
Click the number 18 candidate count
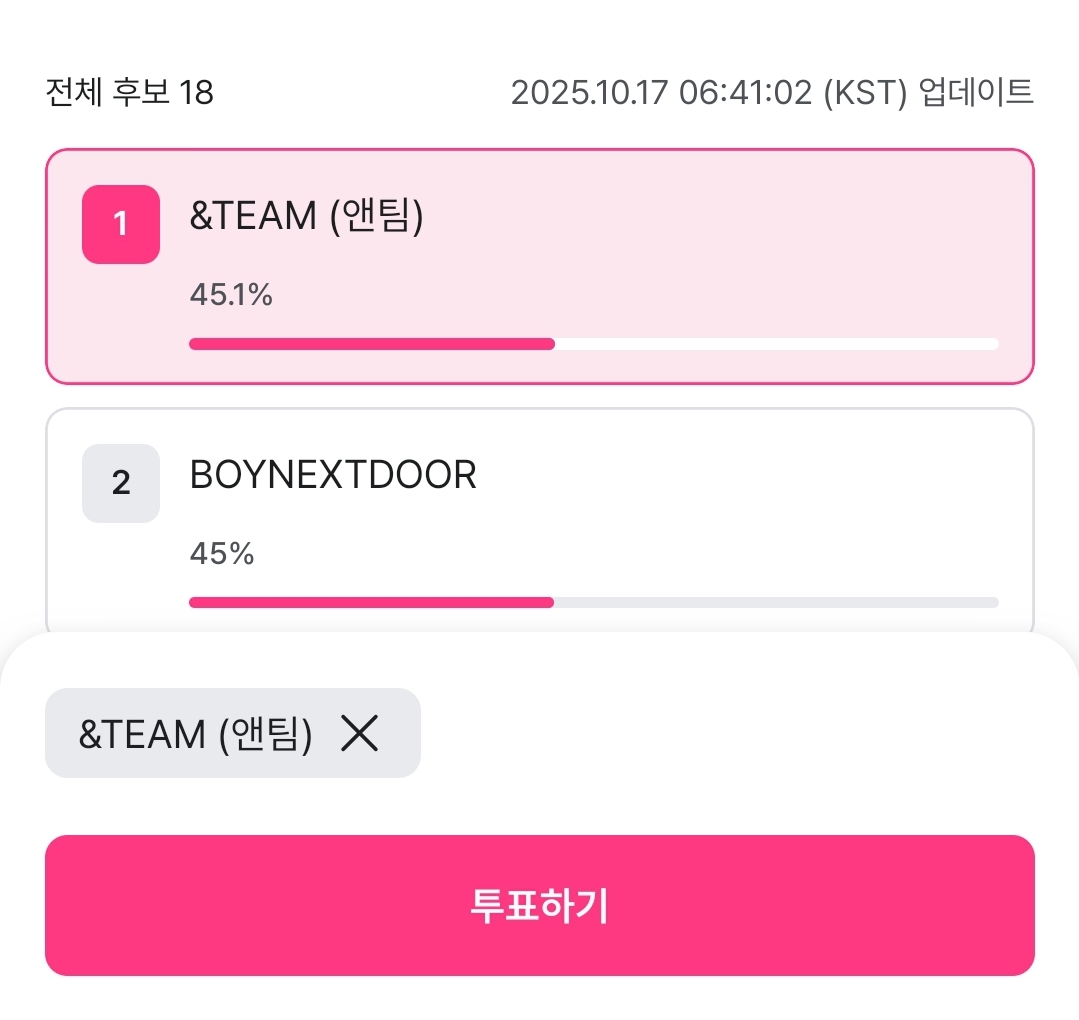pos(196,93)
